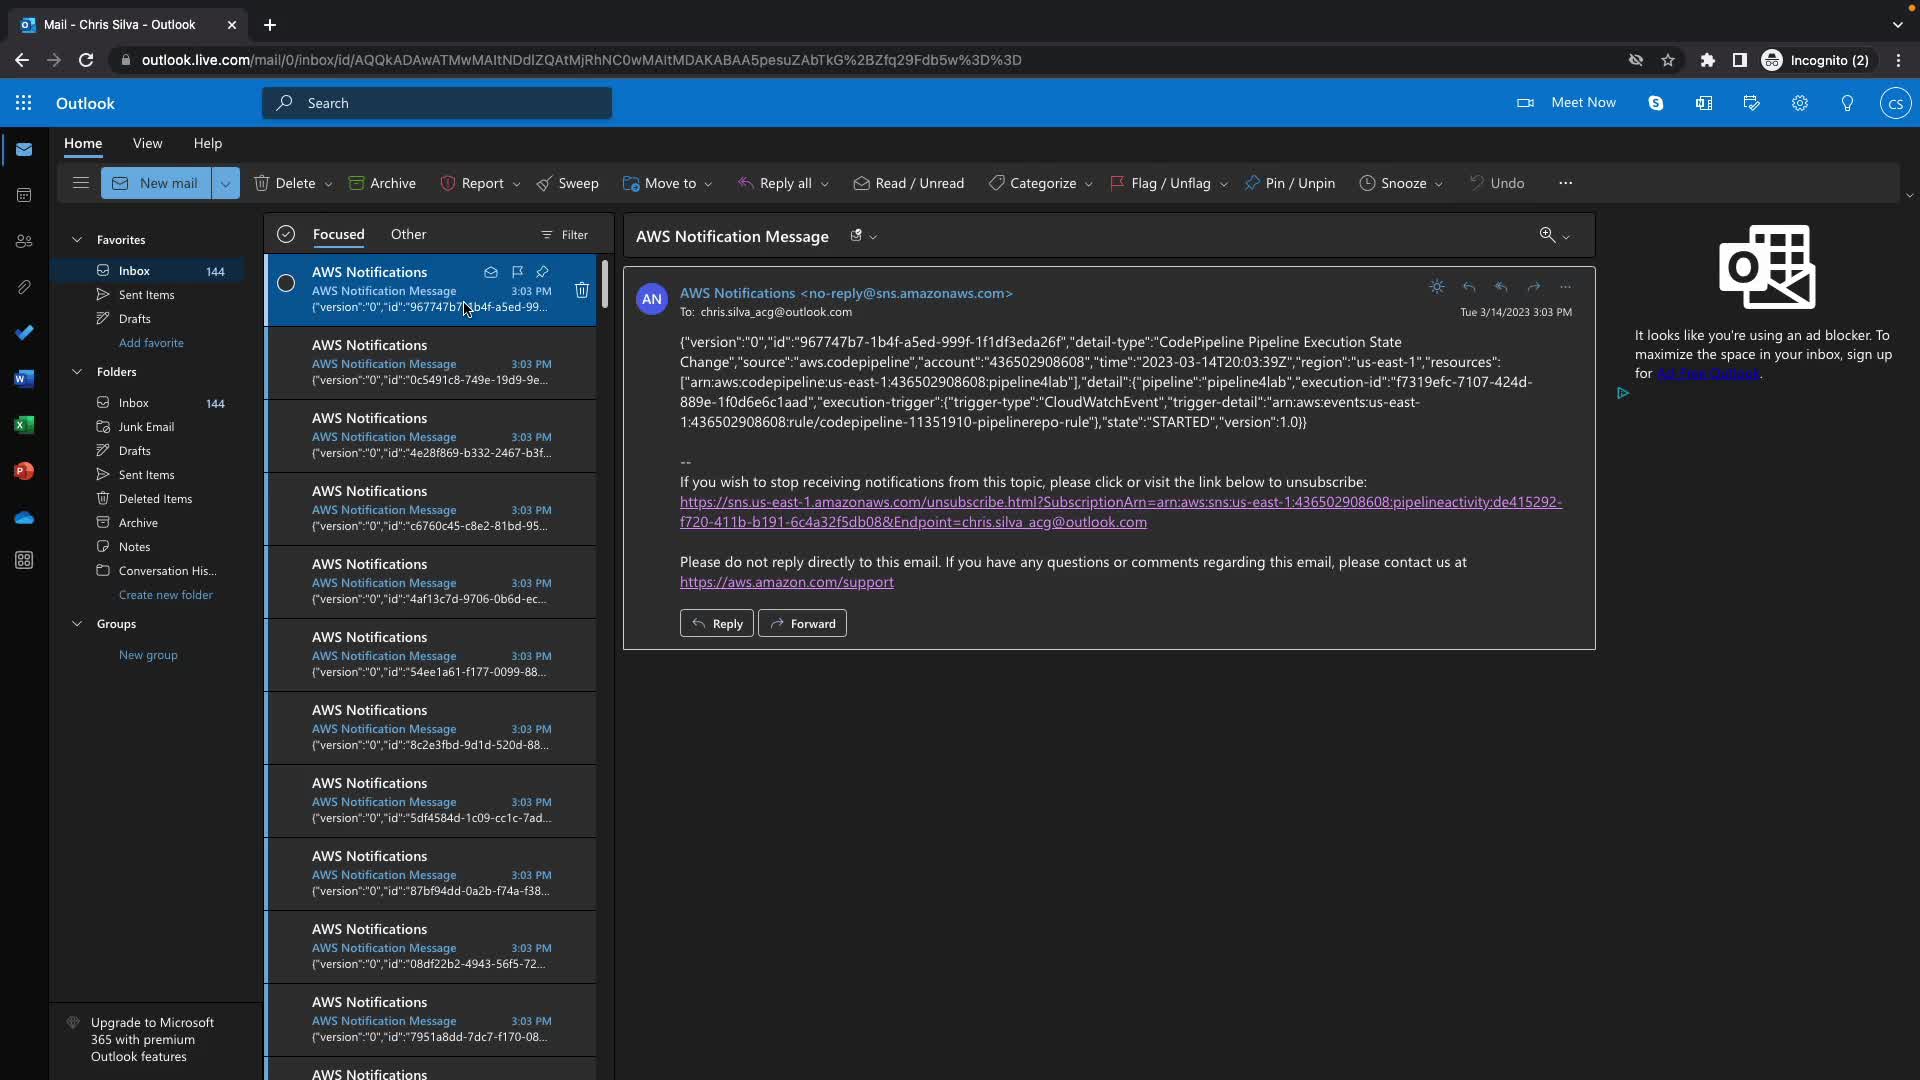Pin the selected AWS Notifications message
This screenshot has height=1080, width=1920.
(x=542, y=272)
